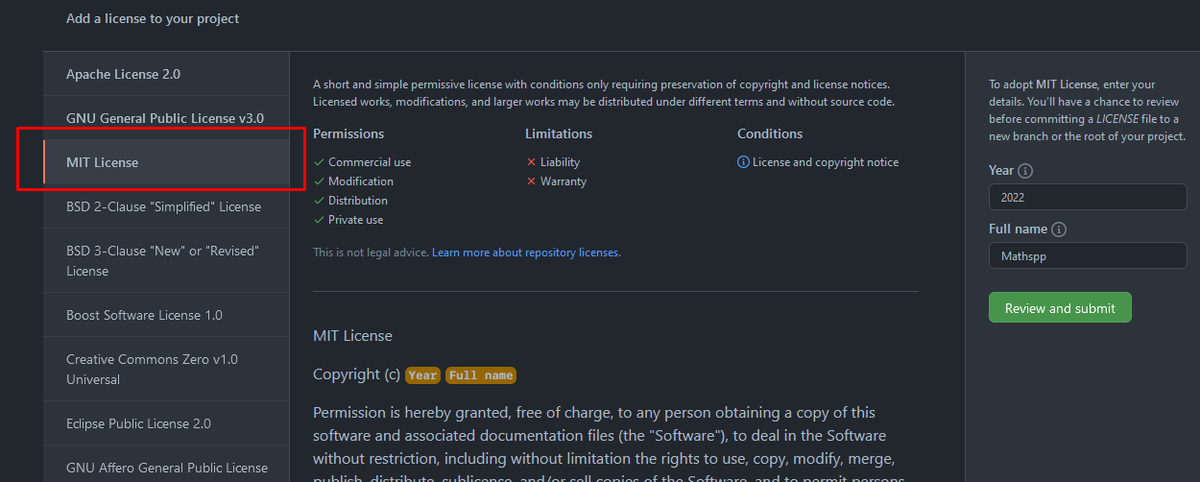
Task: Click Add a license to your project heading
Action: 153,19
